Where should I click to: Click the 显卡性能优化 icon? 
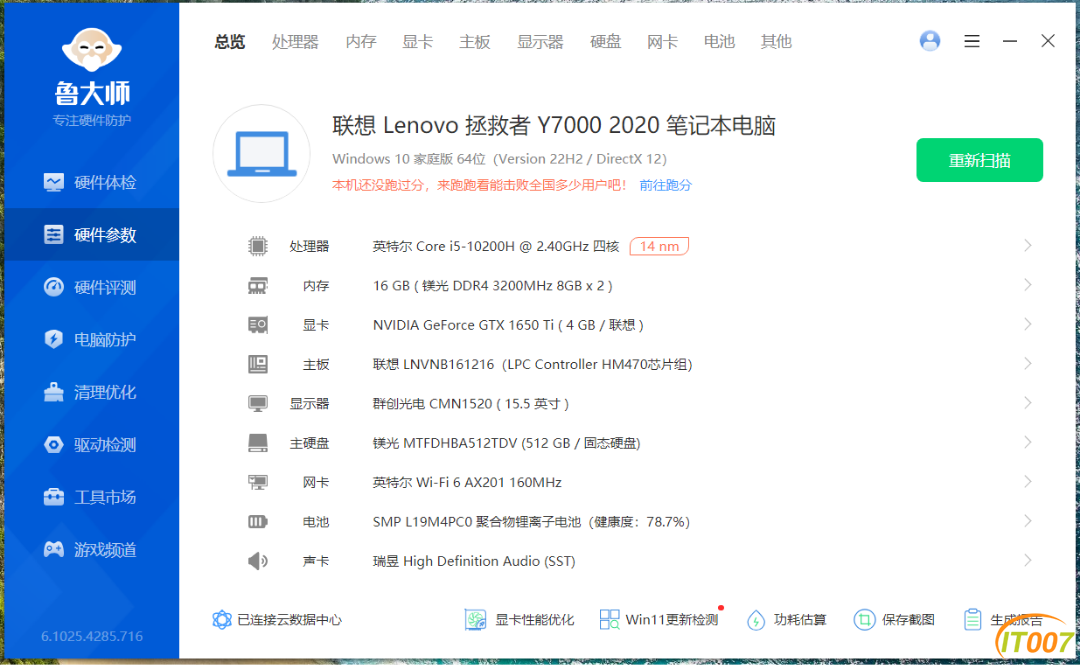[x=475, y=620]
